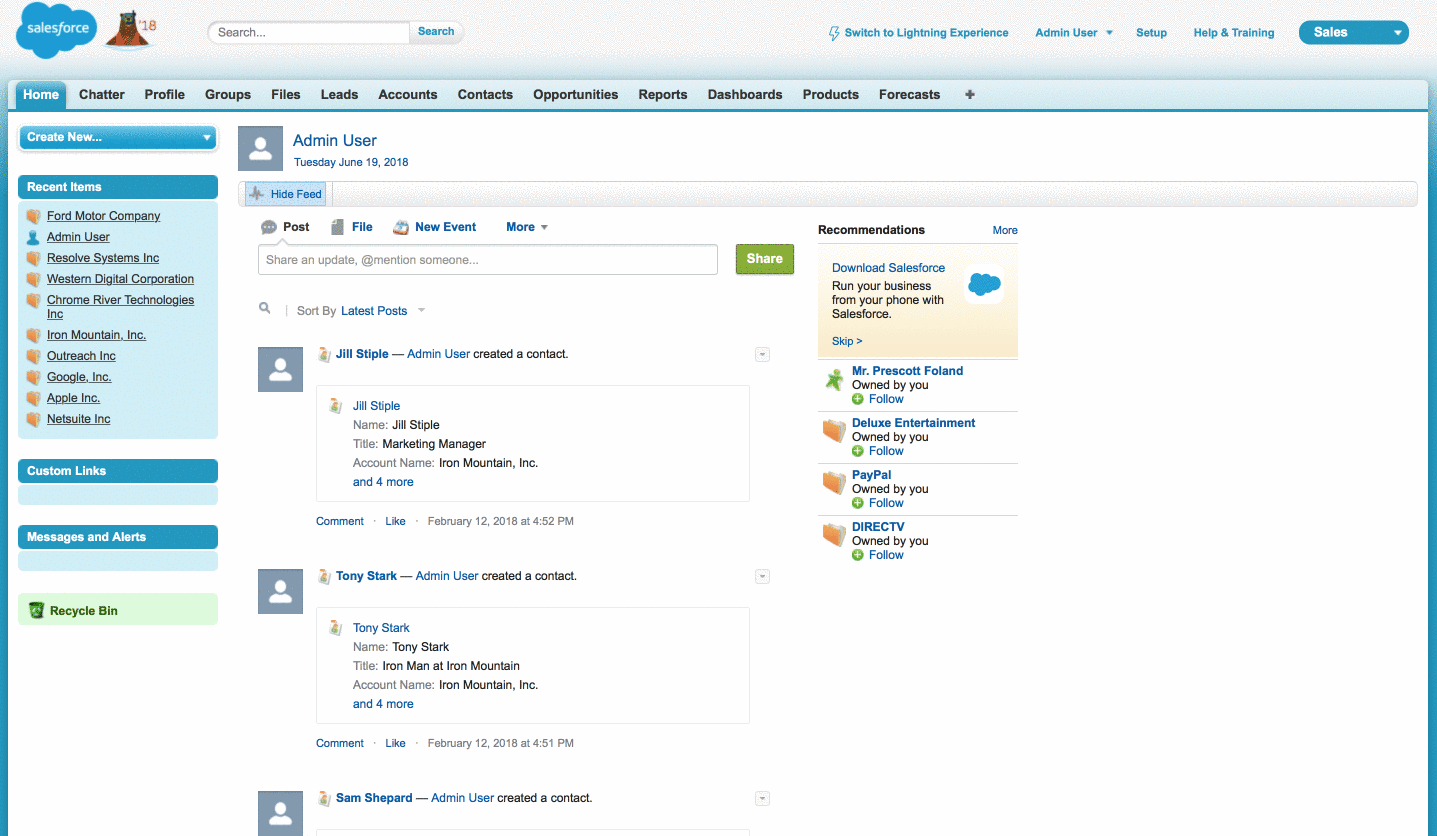The height and width of the screenshot is (836, 1437).
Task: Click the avatar beside Tony Stark post
Action: pos(281,591)
